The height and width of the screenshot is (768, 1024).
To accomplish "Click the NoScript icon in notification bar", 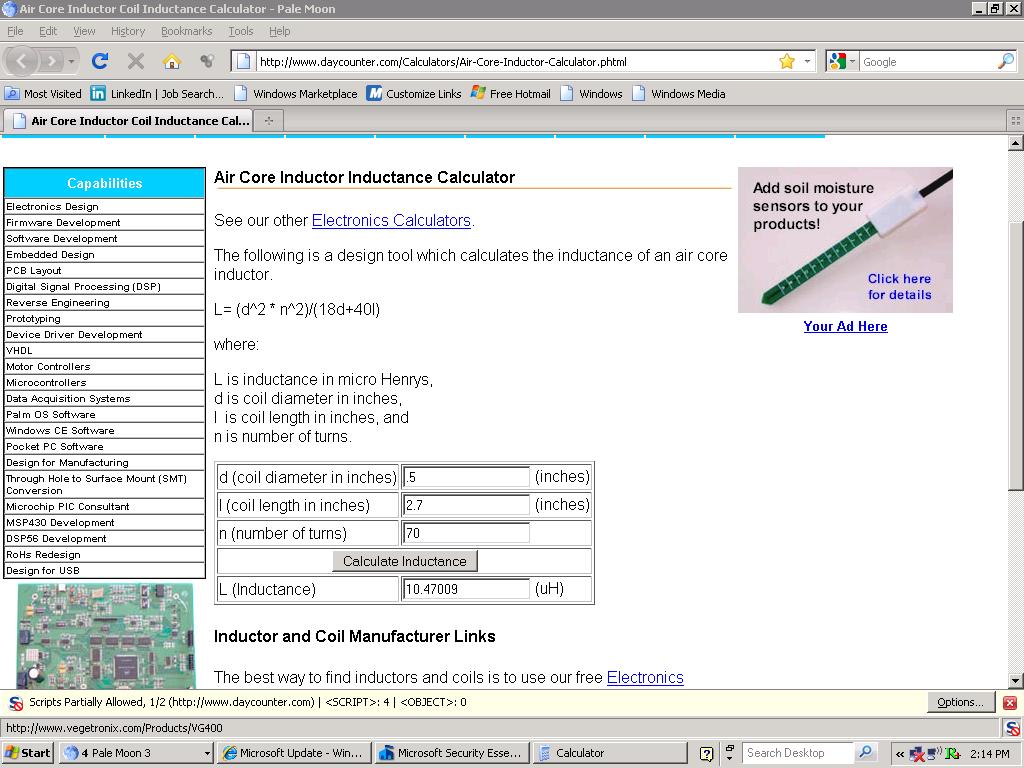I will pyautogui.click(x=16, y=703).
